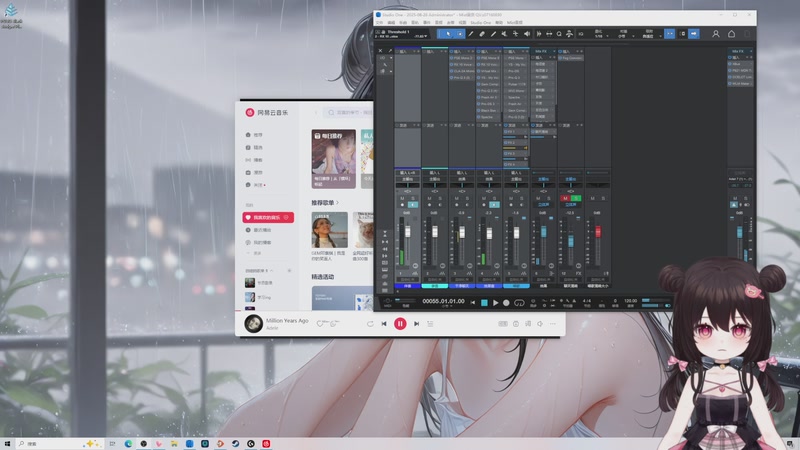800x450 pixels.
Task: Open the 文件 File menu in Studio One
Action: pyautogui.click(x=380, y=22)
